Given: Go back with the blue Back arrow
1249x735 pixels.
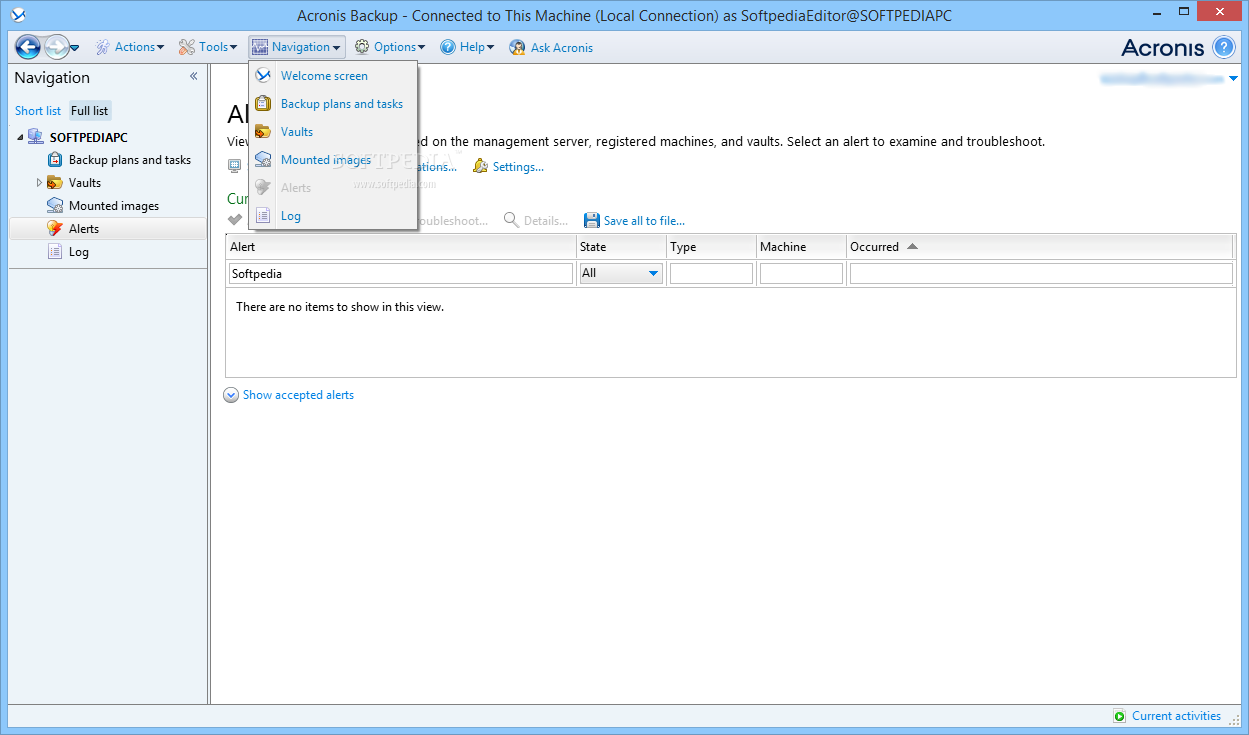Looking at the screenshot, I should click(x=28, y=46).
